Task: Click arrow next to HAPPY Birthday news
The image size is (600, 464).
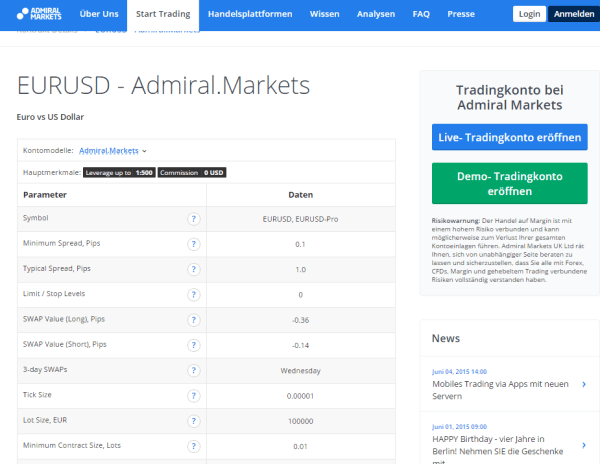Action: tap(584, 445)
